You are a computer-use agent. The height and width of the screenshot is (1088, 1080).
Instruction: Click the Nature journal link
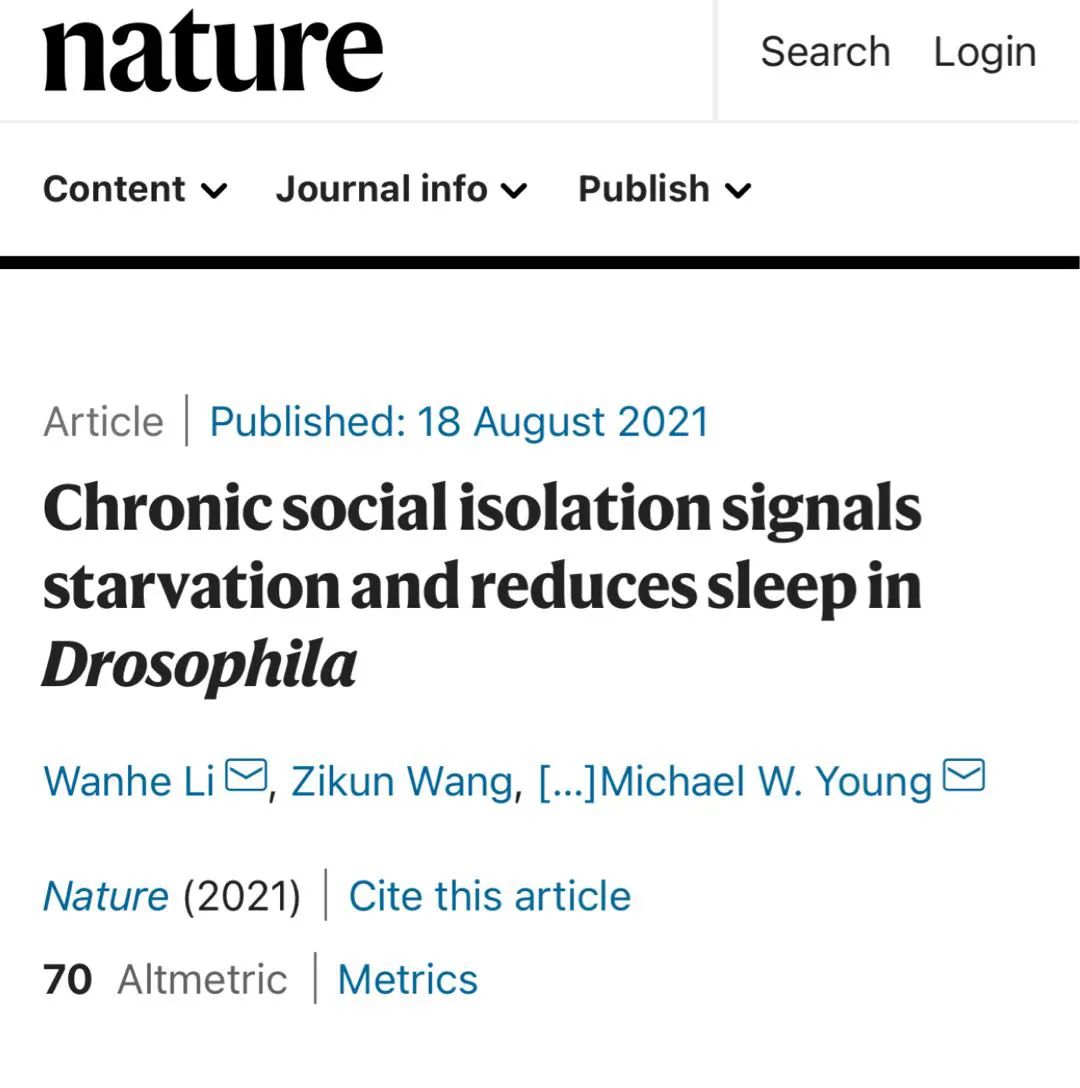point(105,896)
